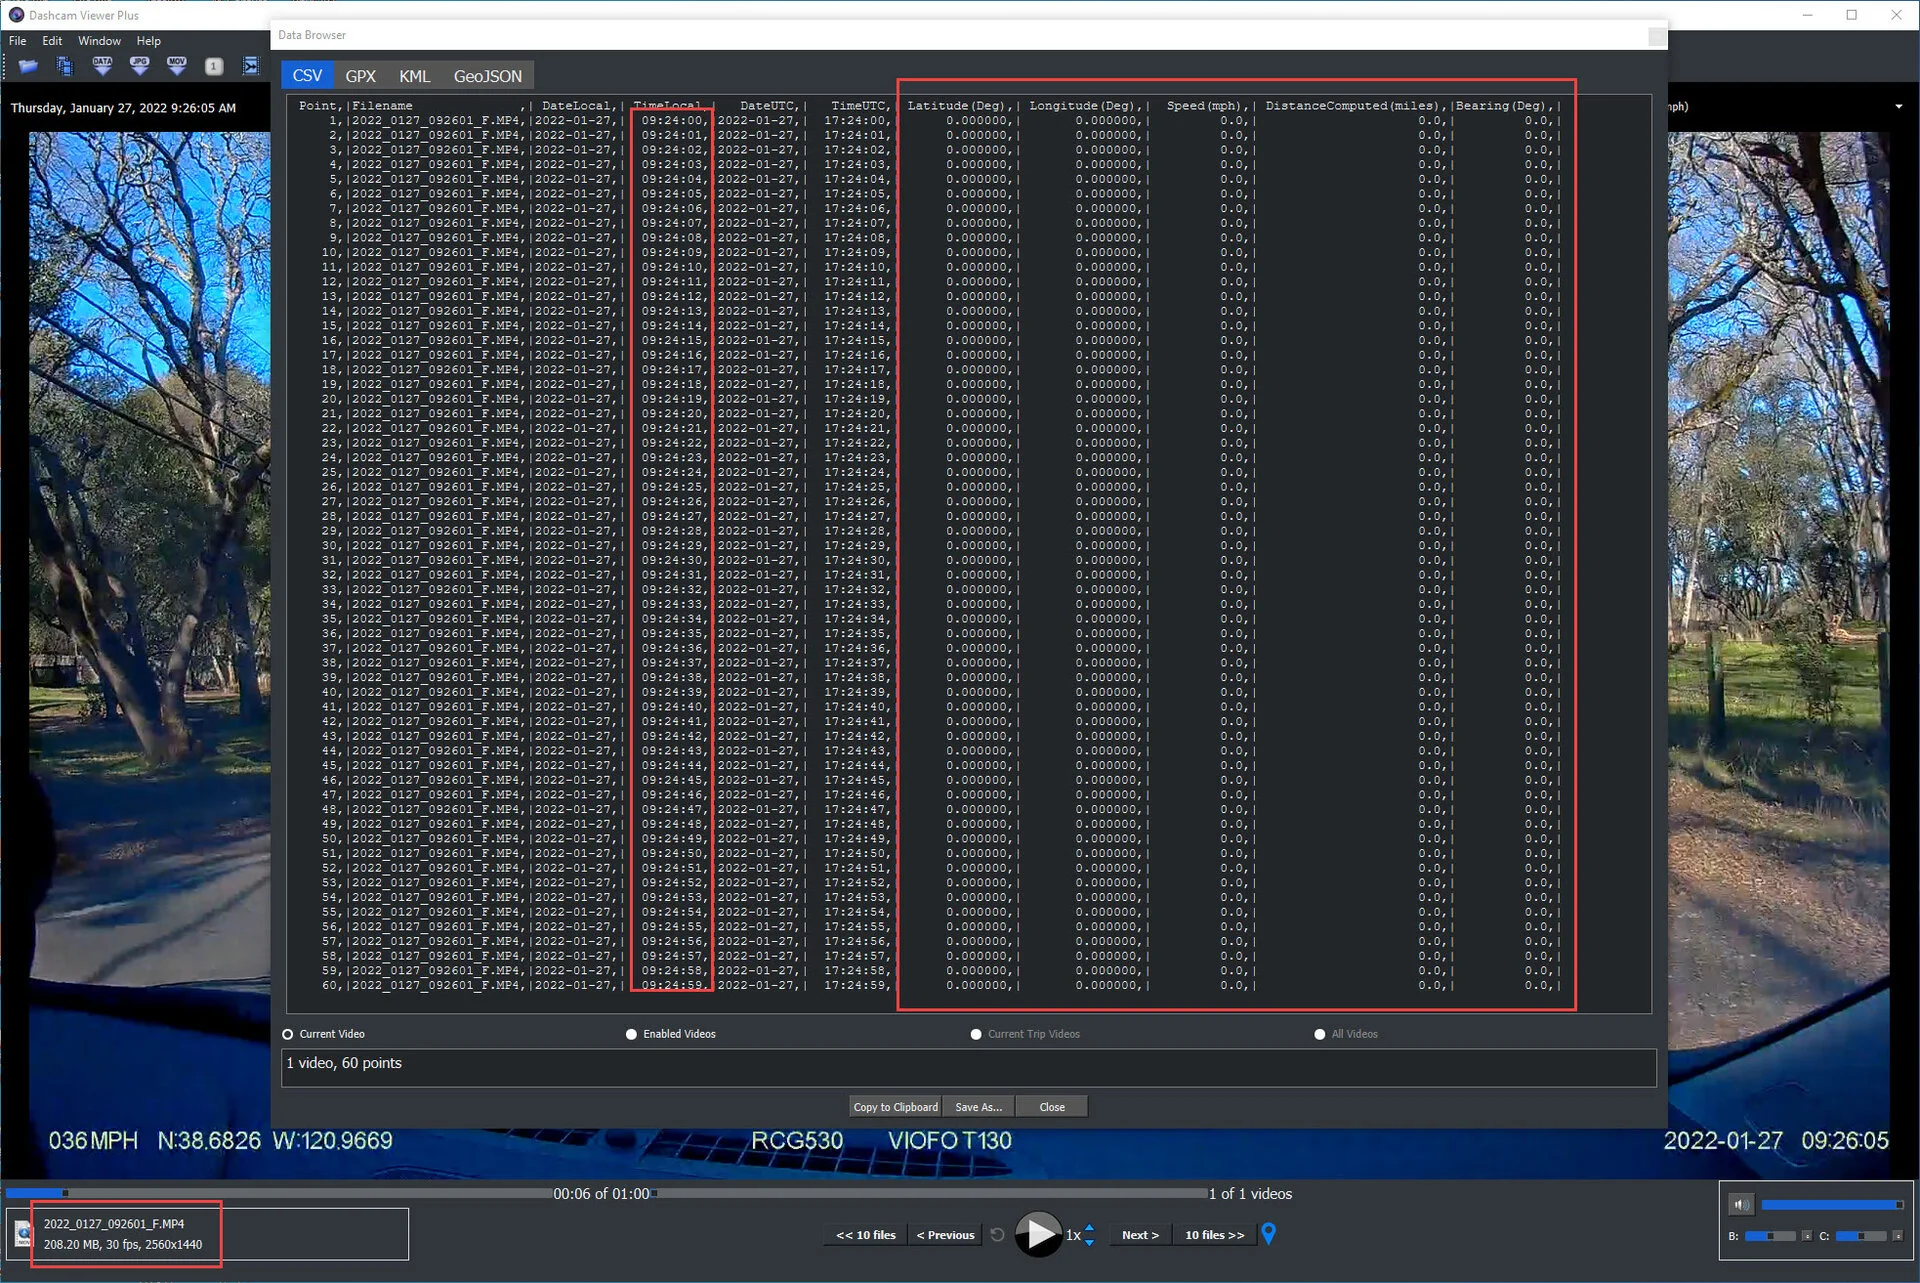The width and height of the screenshot is (1920, 1283).
Task: Adjust the volume slider
Action: click(1830, 1205)
